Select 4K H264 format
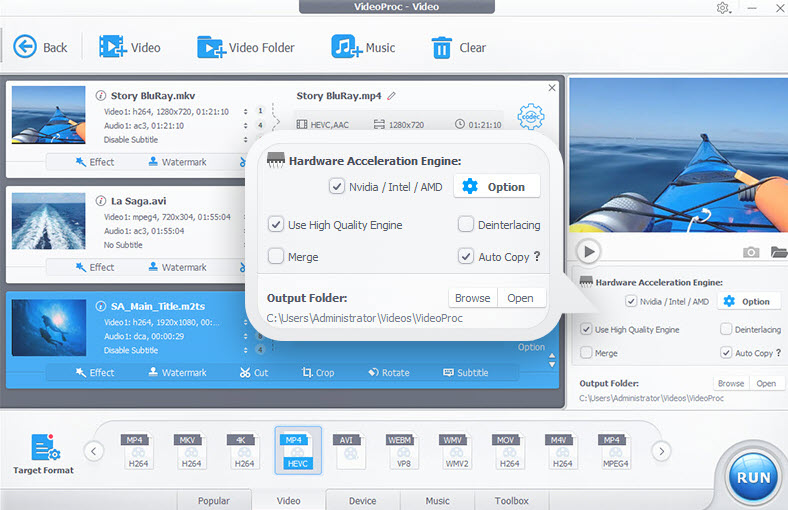788x510 pixels. tap(244, 451)
